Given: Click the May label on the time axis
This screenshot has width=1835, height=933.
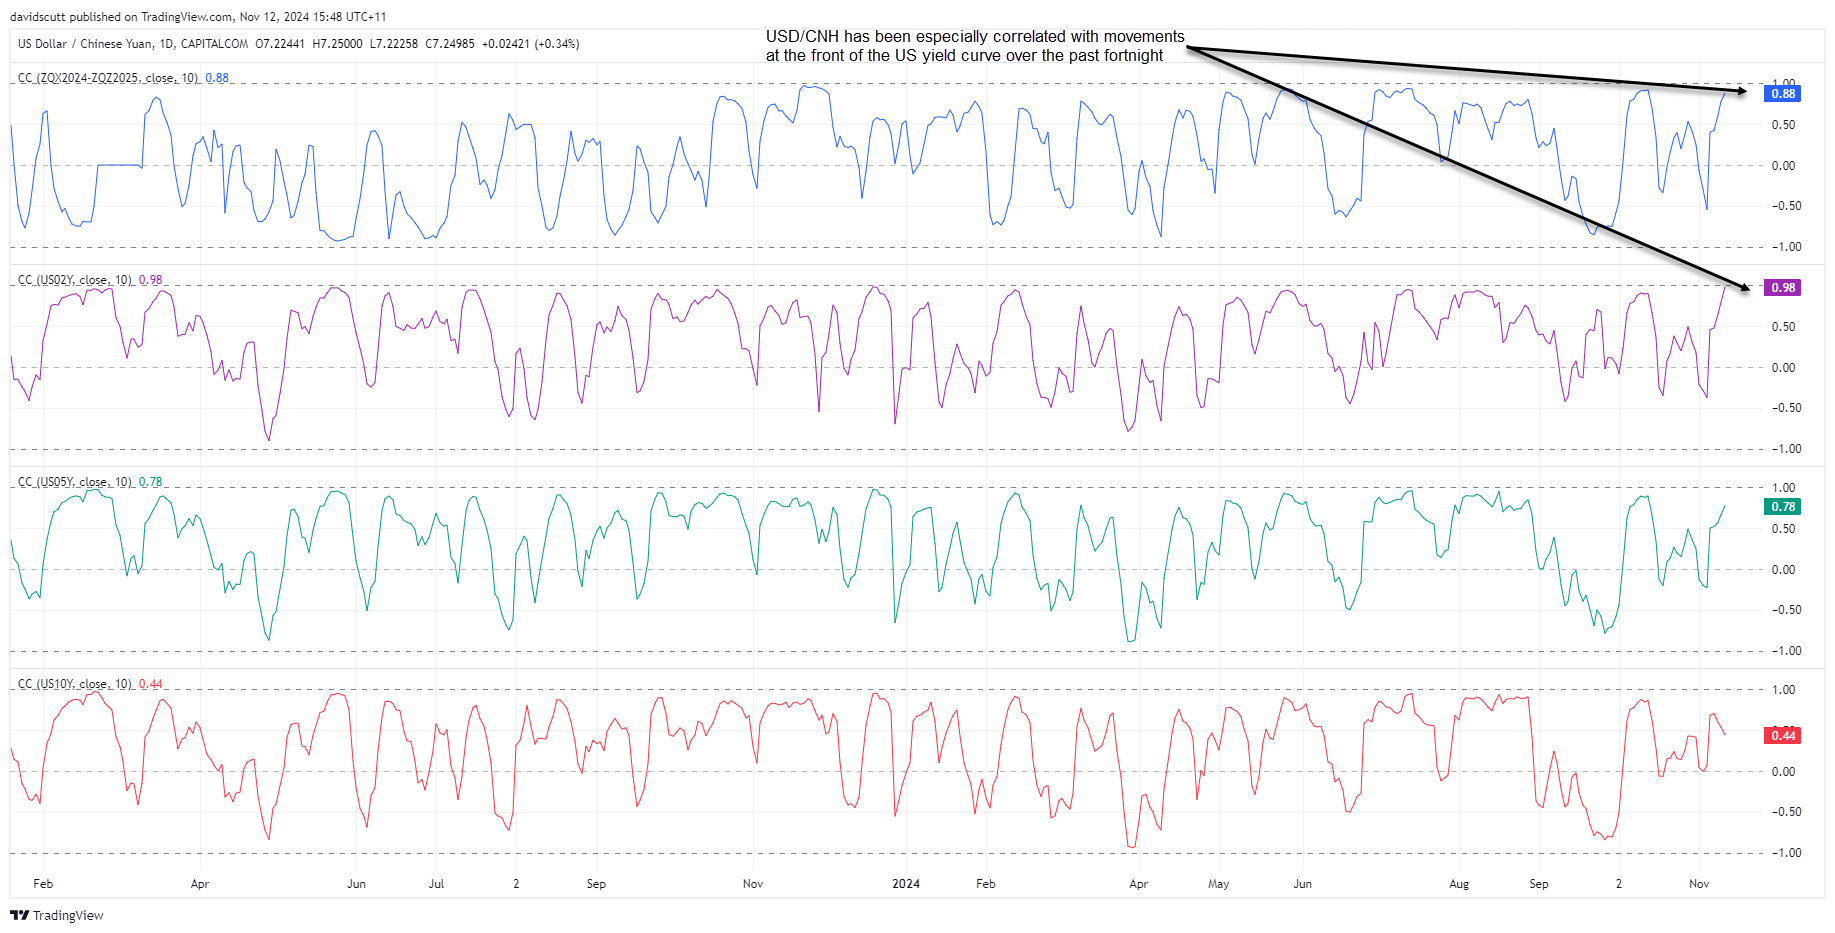Looking at the screenshot, I should [x=1219, y=884].
